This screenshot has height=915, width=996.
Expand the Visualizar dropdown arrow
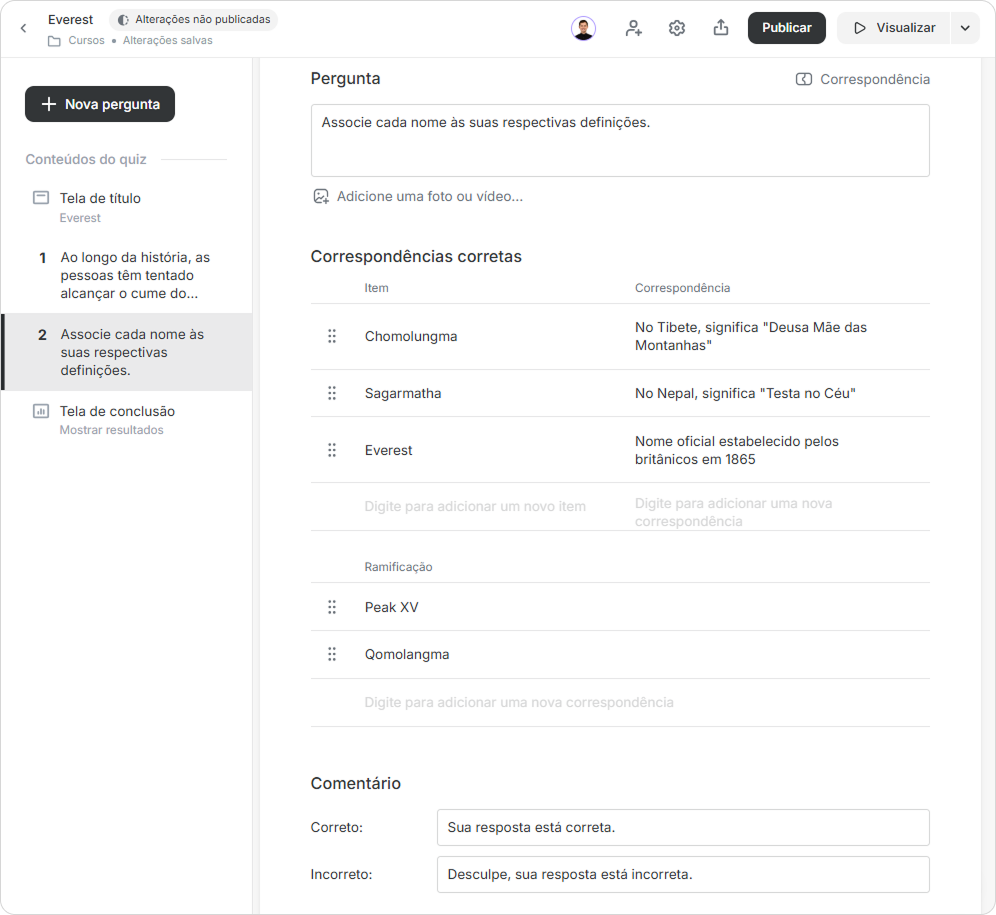coord(966,28)
